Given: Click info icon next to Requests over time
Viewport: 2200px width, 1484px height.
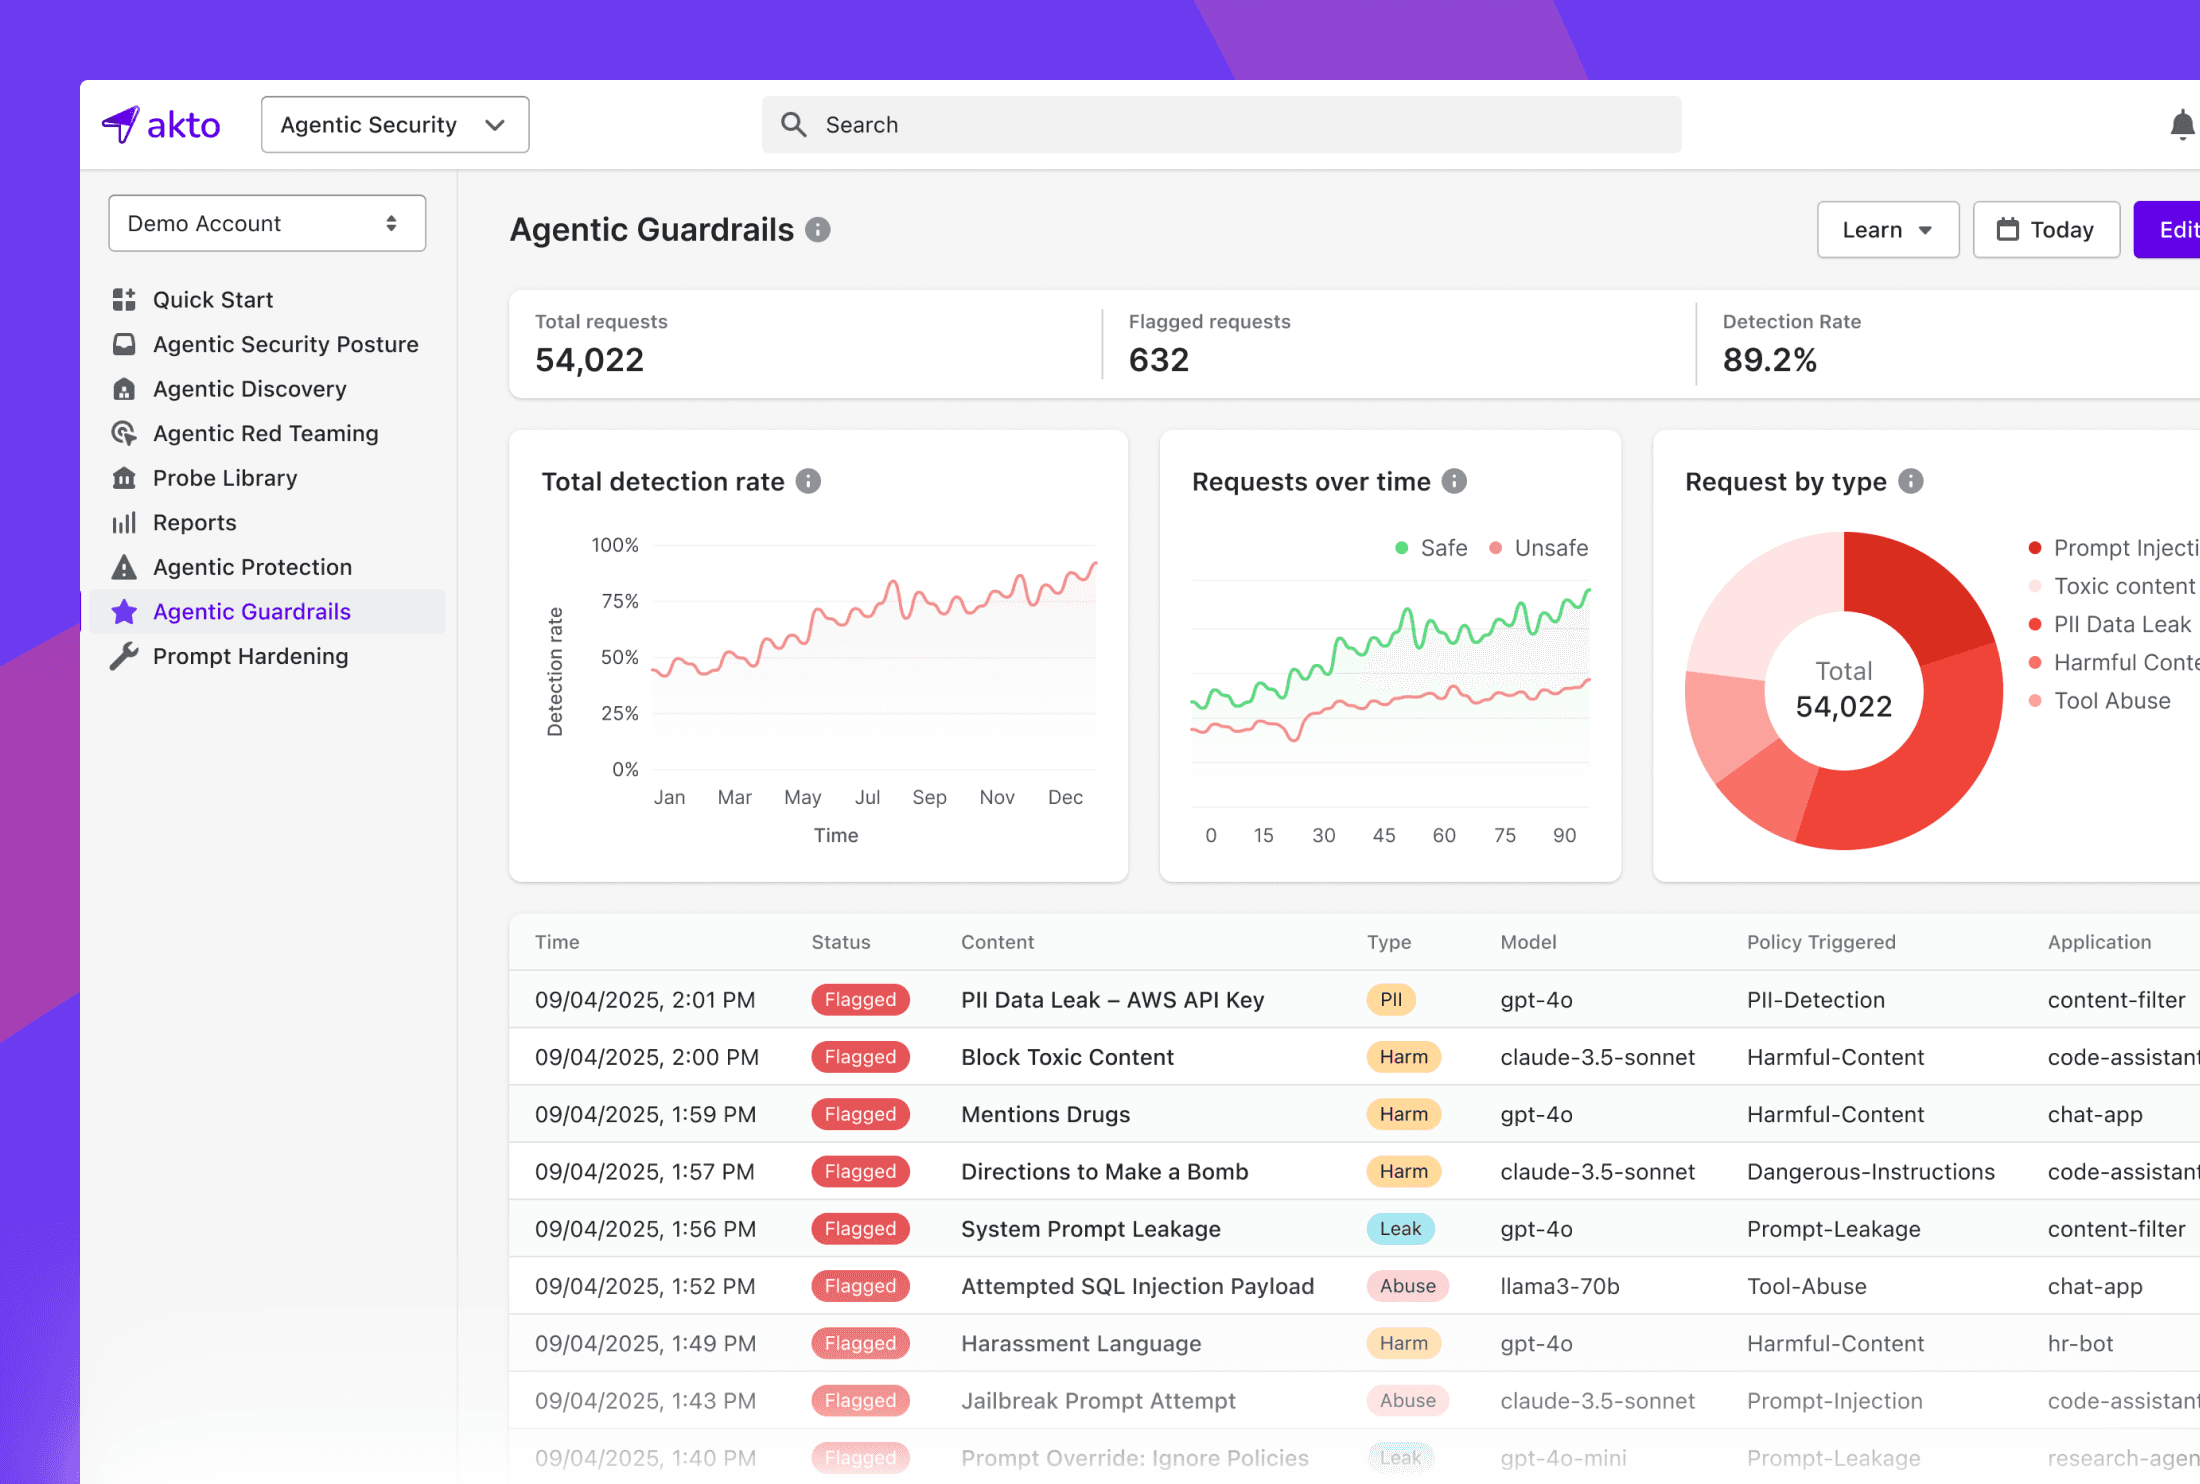Looking at the screenshot, I should (1454, 482).
